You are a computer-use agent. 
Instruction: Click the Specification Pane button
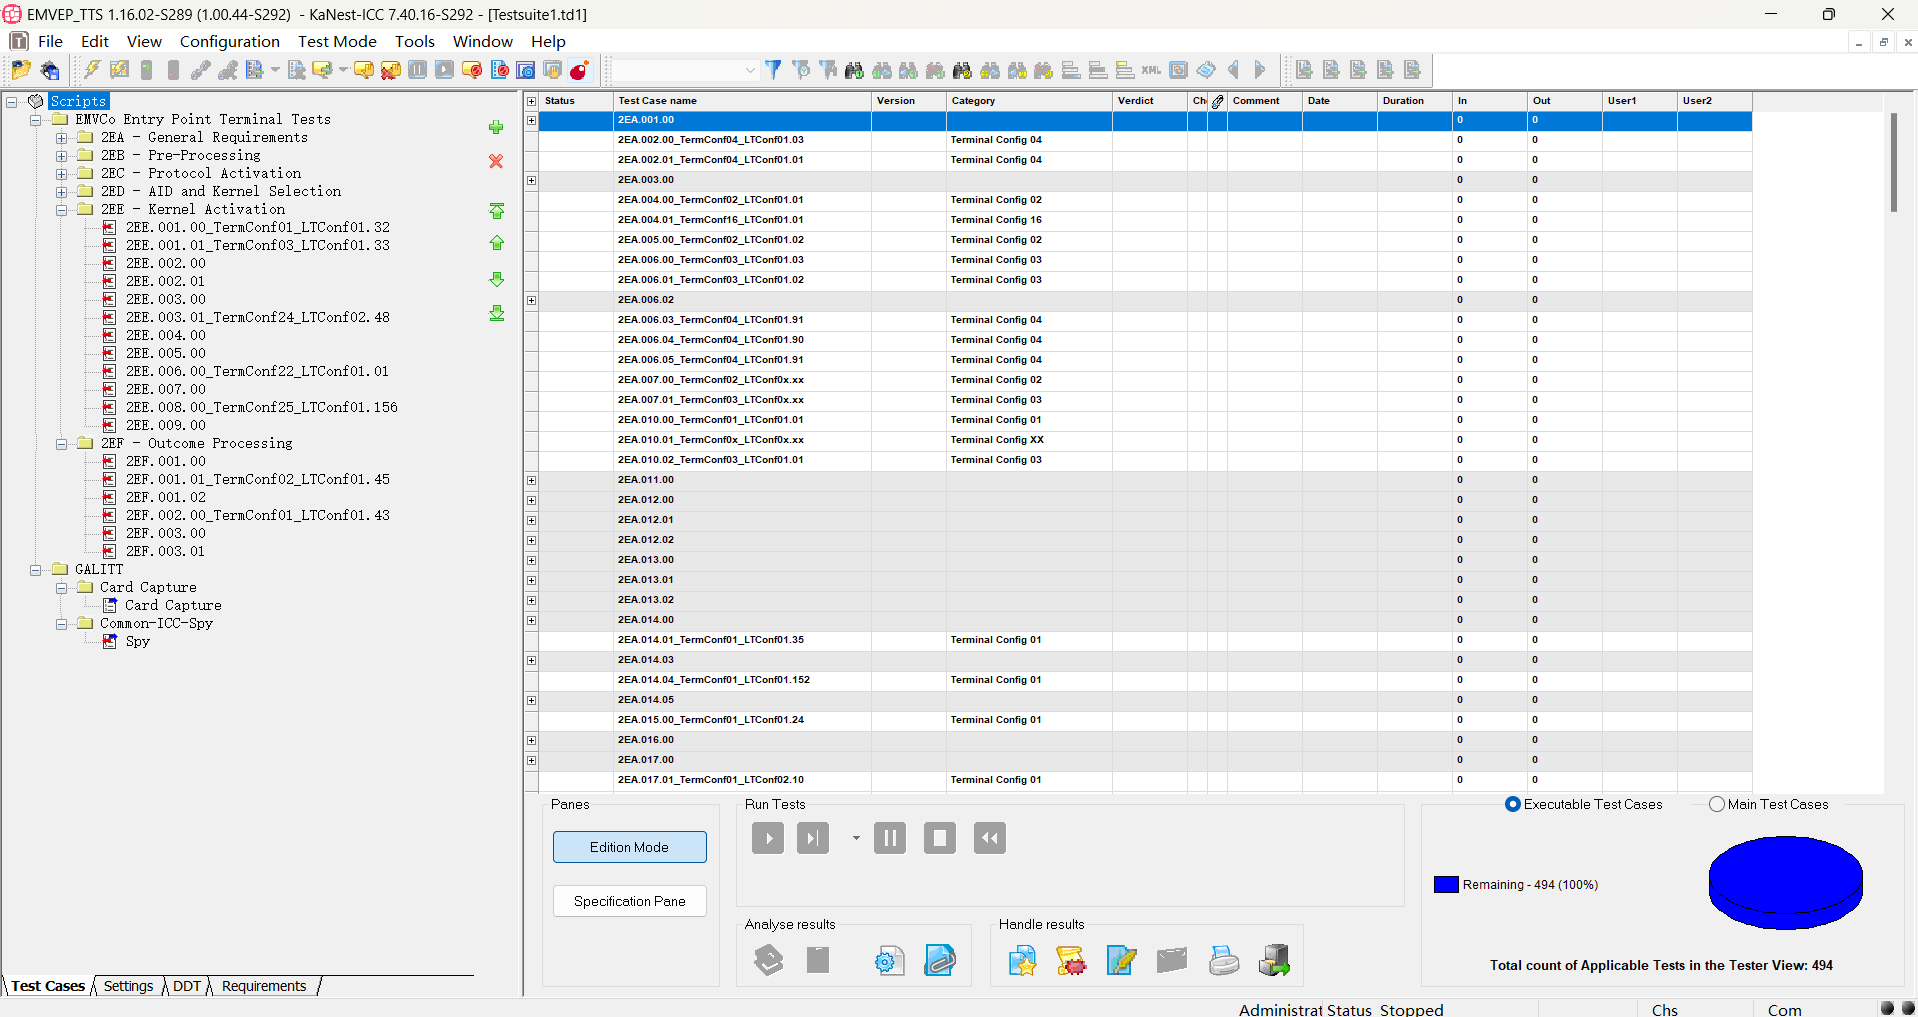coord(629,901)
